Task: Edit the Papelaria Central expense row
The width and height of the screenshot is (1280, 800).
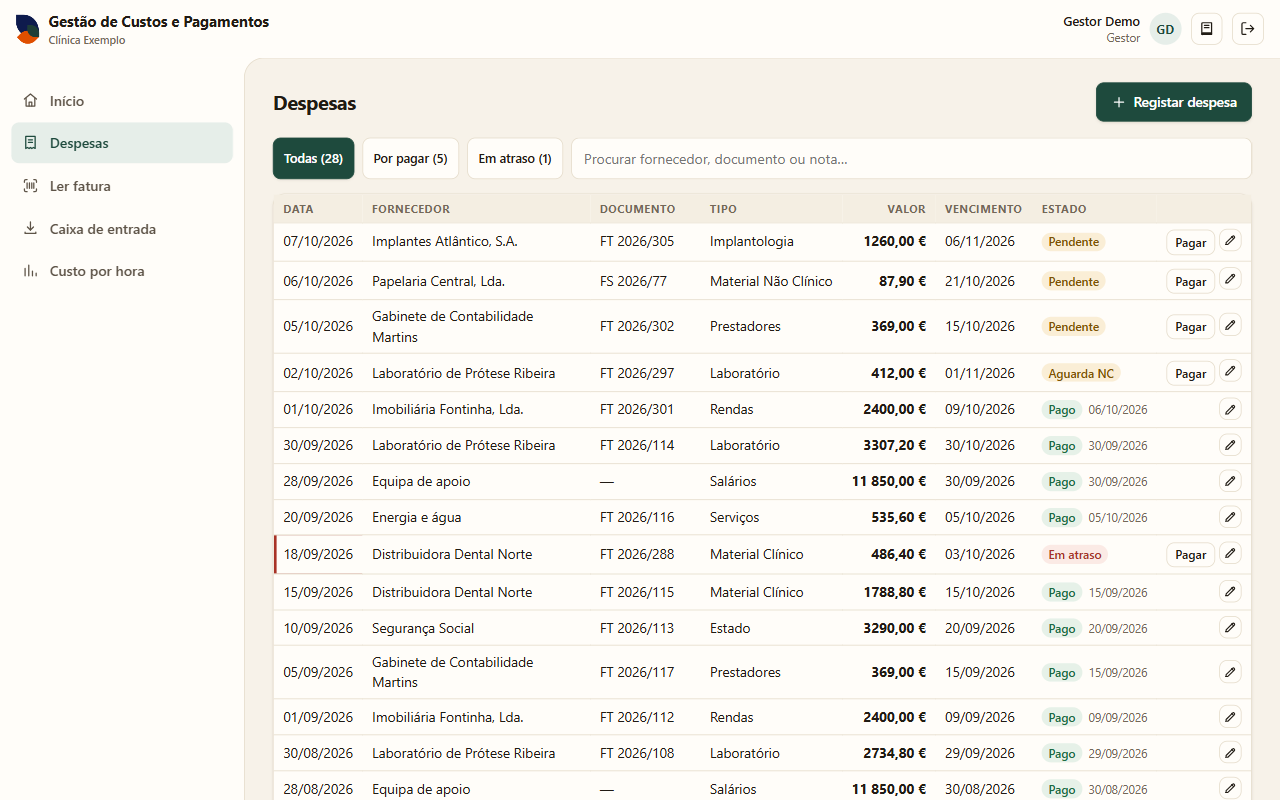Action: [1230, 280]
